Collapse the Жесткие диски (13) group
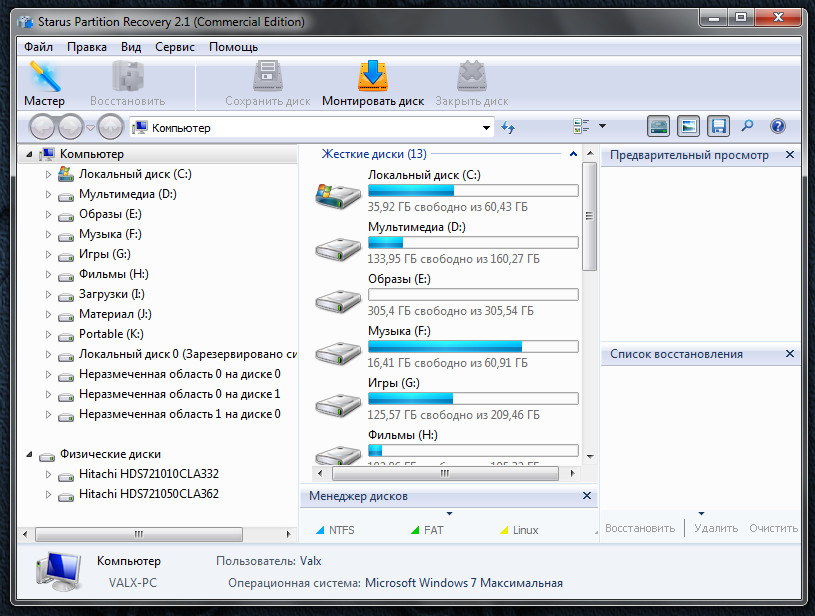The height and width of the screenshot is (616, 815). pos(573,154)
